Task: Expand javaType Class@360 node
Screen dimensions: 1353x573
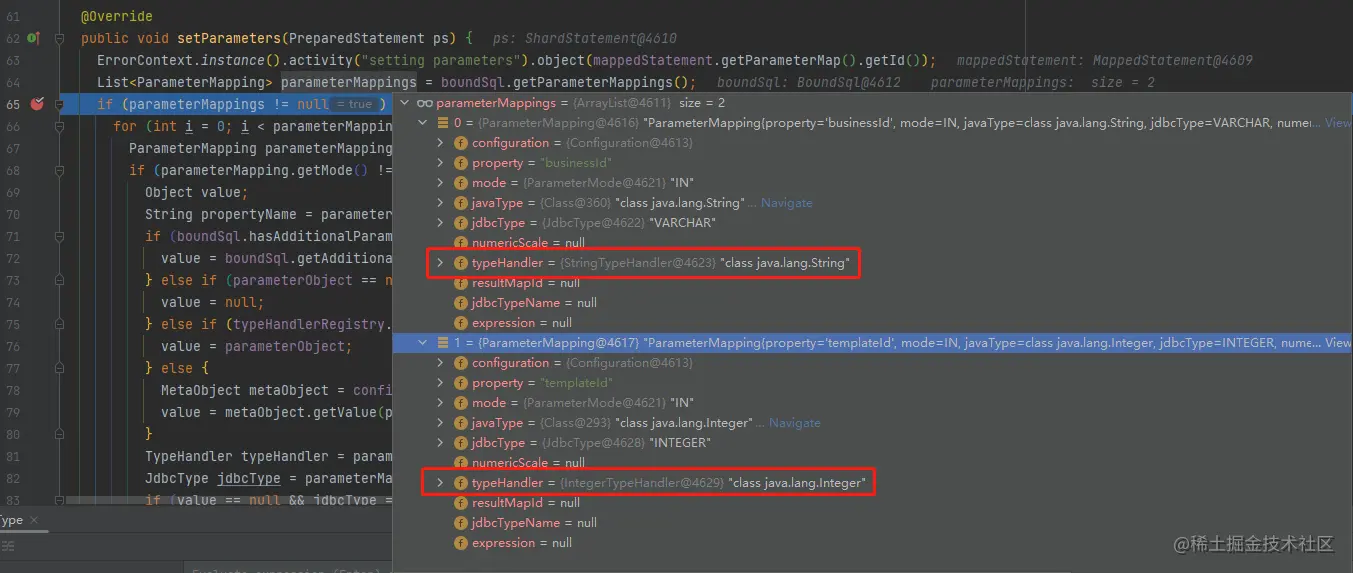Action: tap(440, 203)
